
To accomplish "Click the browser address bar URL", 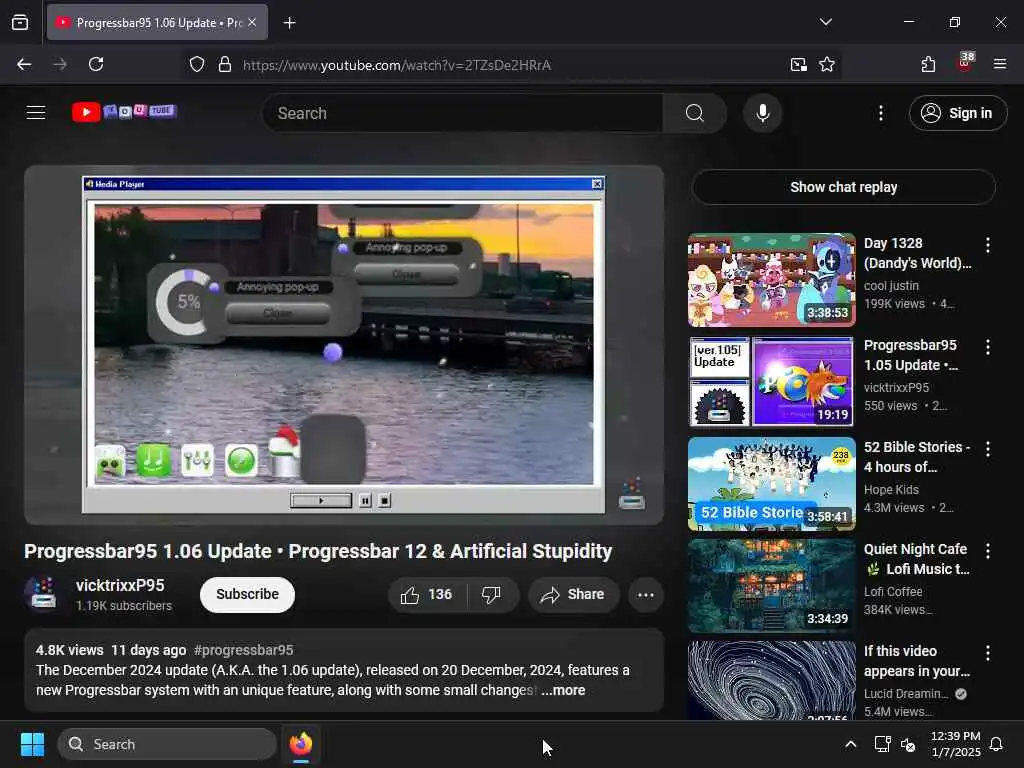I will [x=397, y=65].
